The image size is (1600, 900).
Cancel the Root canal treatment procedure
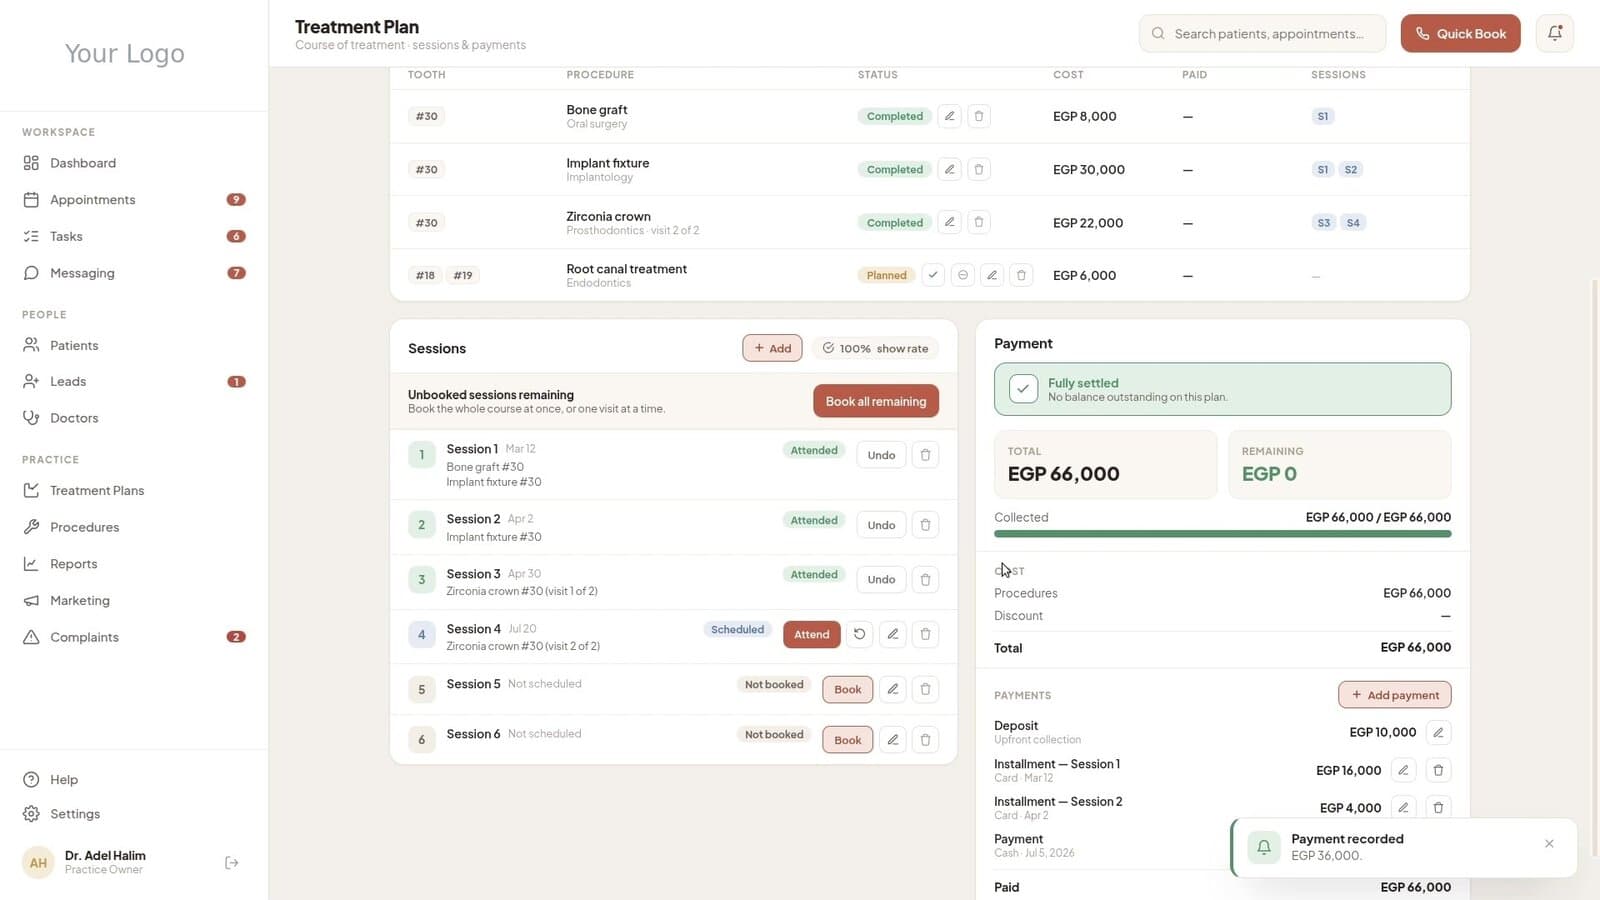(962, 275)
